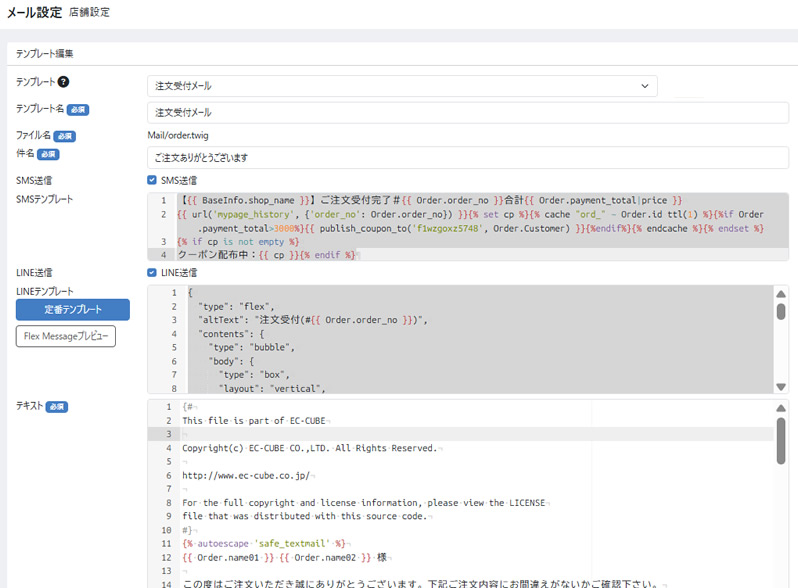
Task: Click the "contents": { line in LINE editor
Action: [x=231, y=334]
